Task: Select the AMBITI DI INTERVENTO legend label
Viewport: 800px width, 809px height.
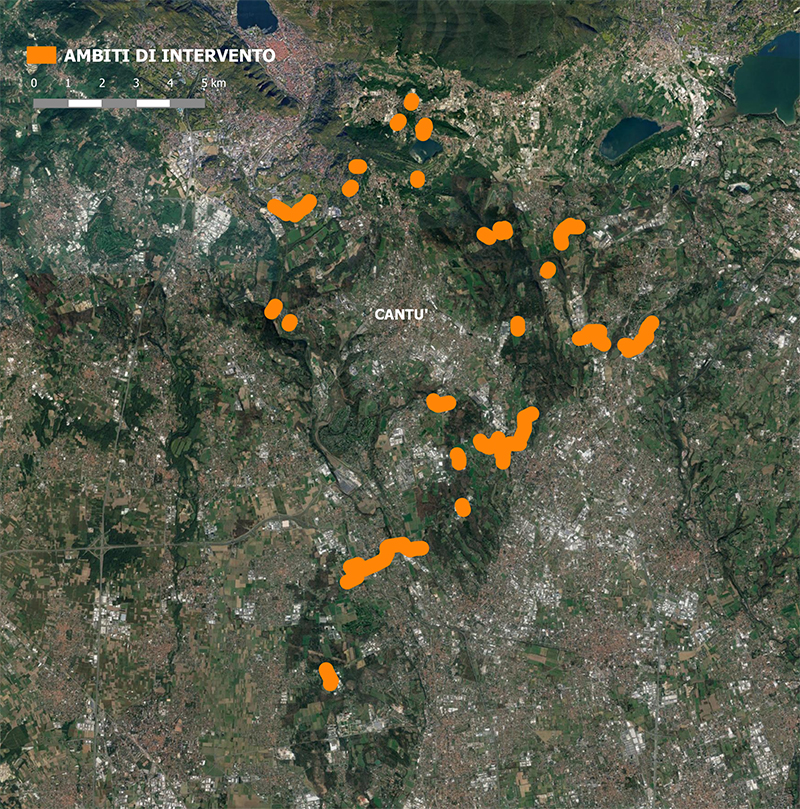Action: point(169,56)
